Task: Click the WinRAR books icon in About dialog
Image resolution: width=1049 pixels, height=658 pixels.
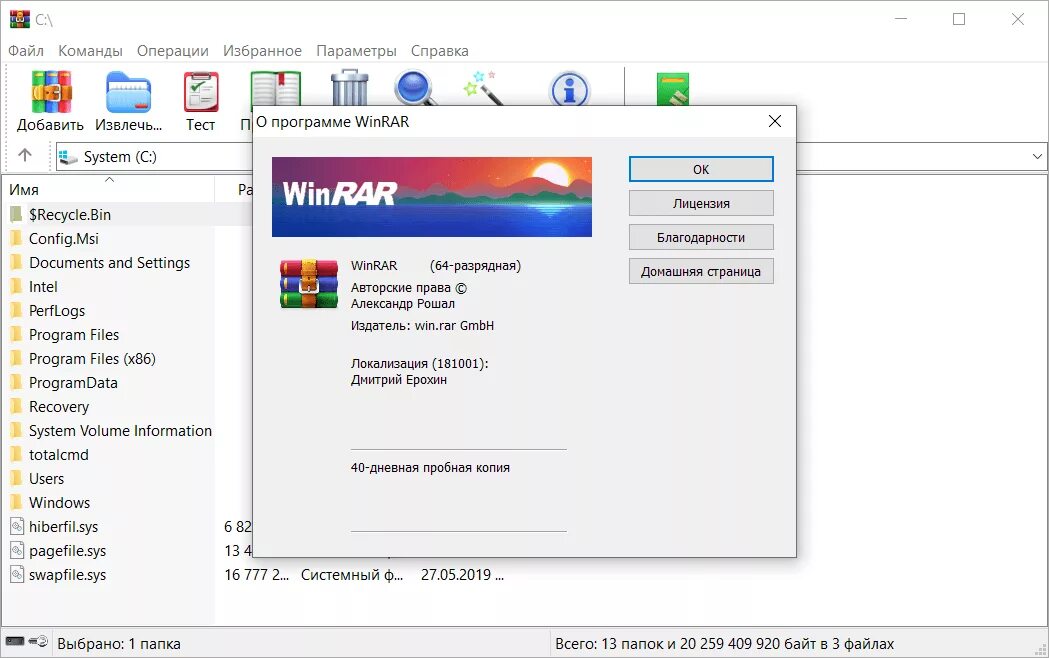Action: tap(308, 284)
